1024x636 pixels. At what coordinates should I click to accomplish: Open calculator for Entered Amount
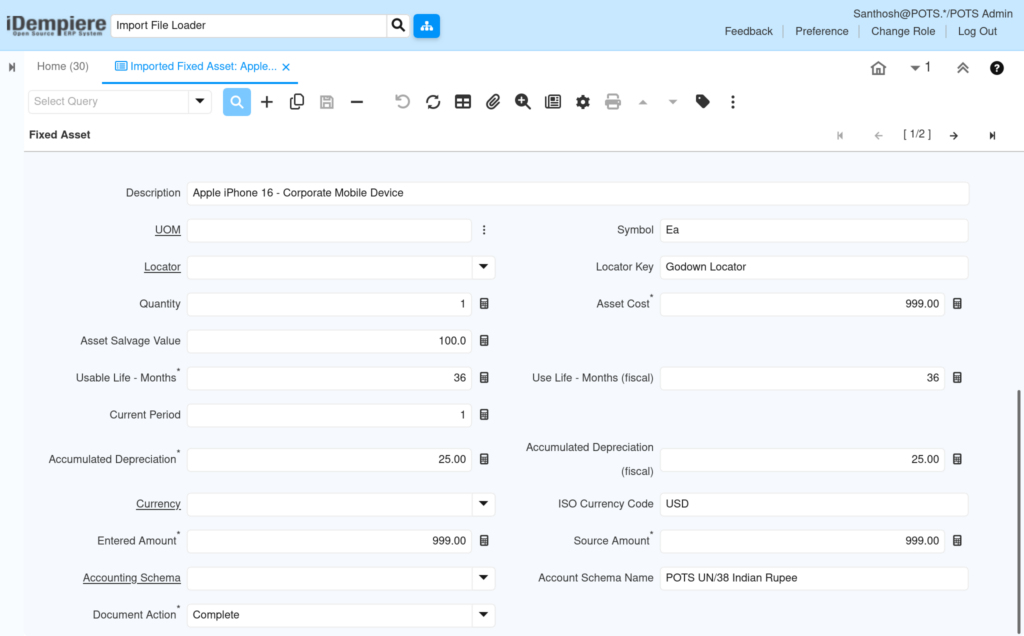coord(484,541)
